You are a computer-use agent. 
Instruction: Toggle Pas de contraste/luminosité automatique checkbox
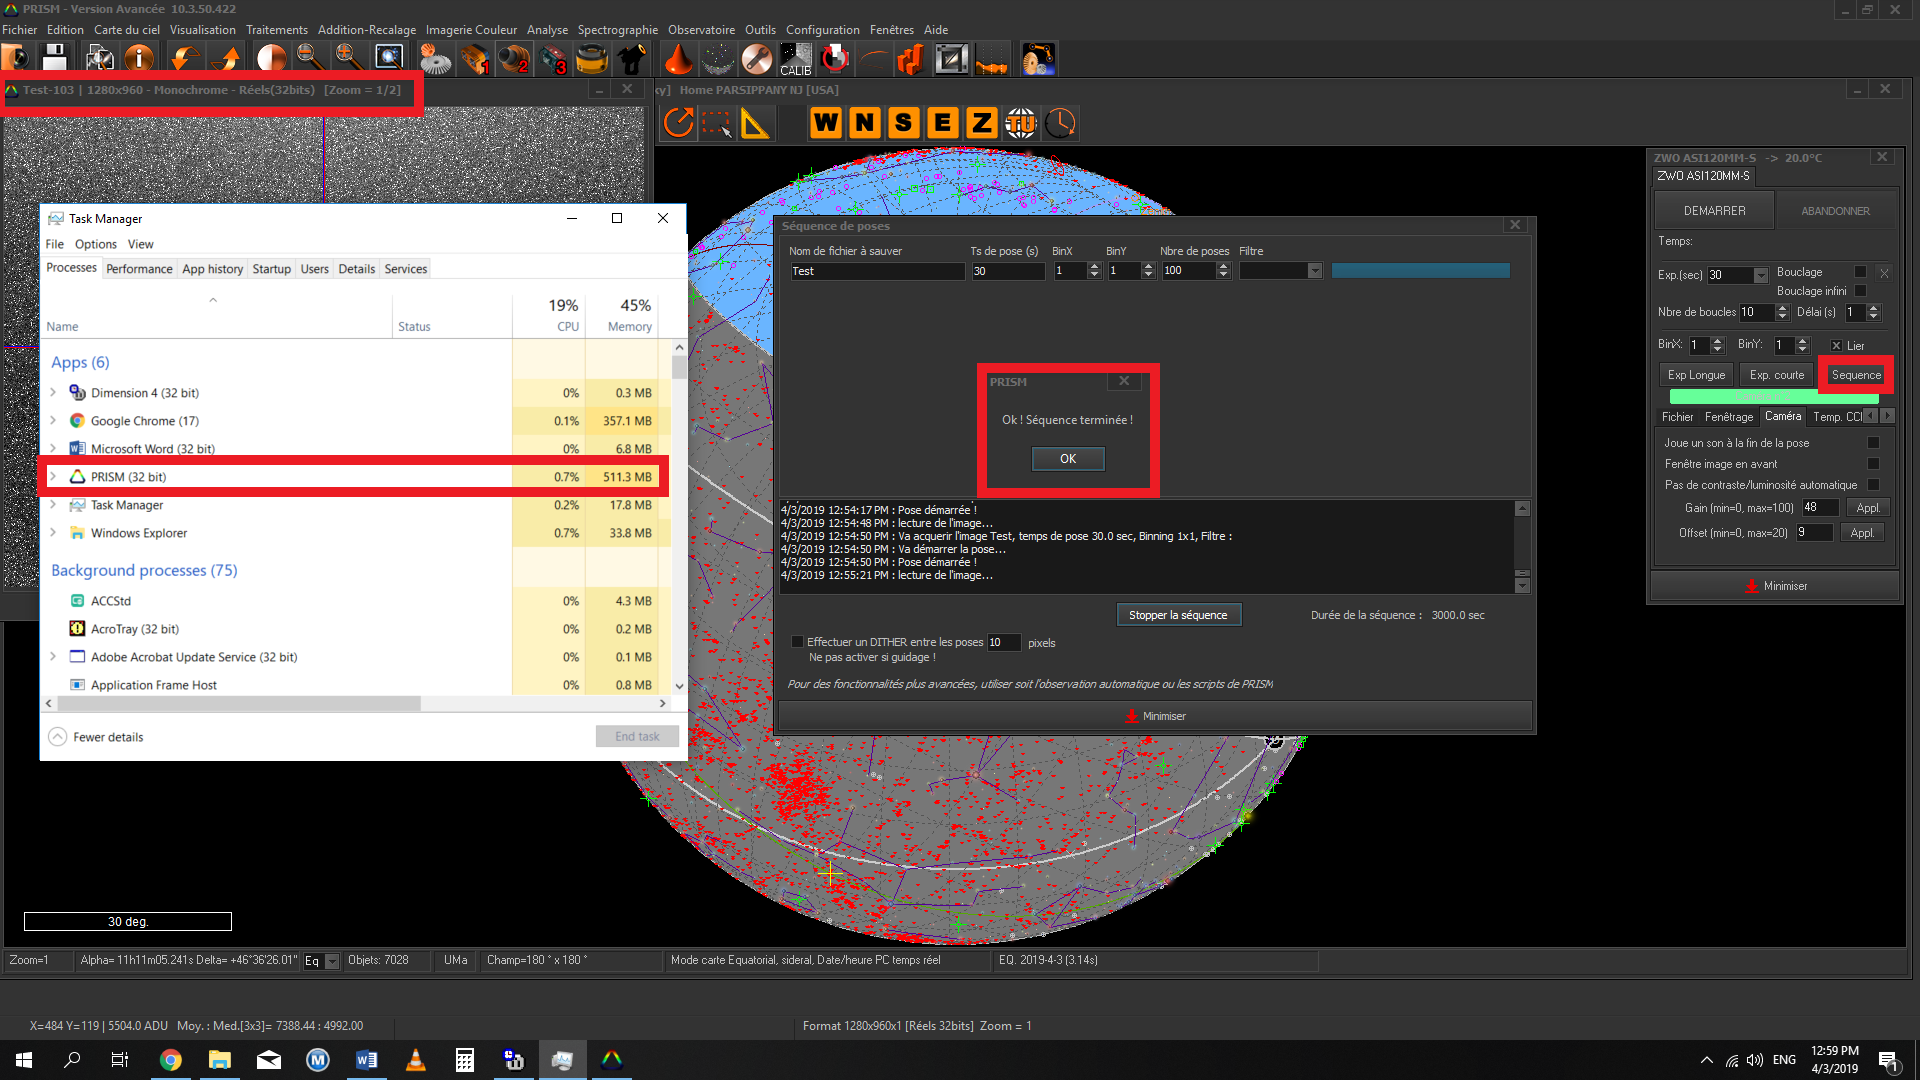click(x=1873, y=485)
